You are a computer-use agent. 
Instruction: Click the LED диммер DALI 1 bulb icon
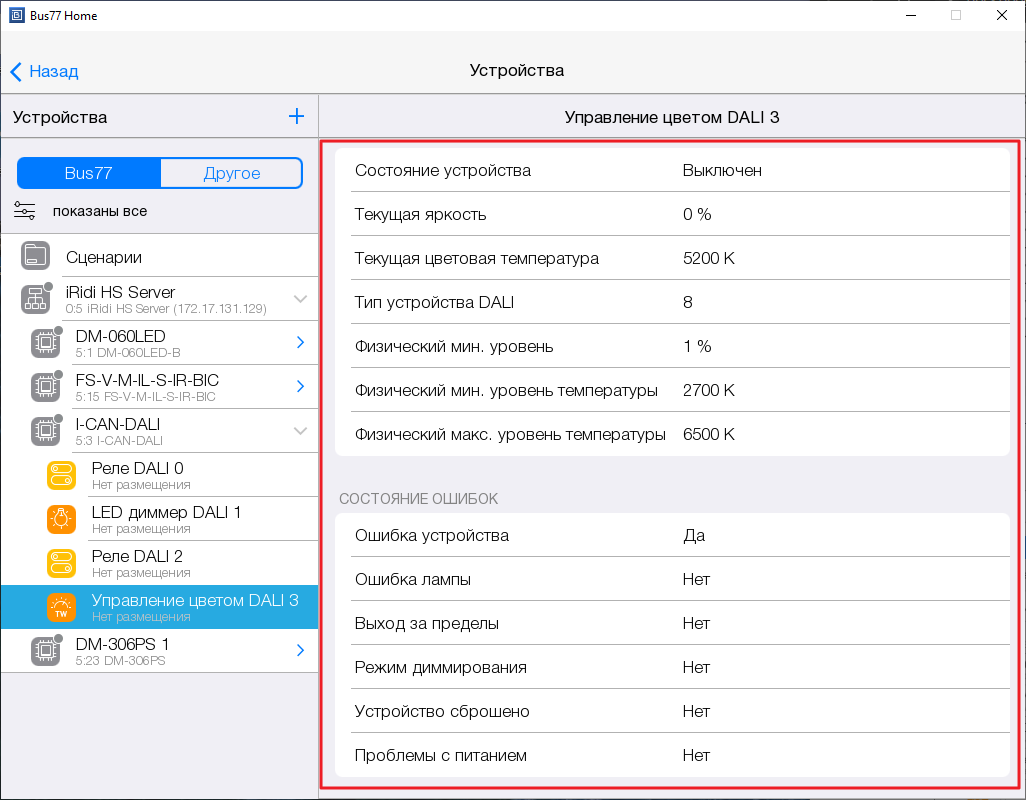click(61, 519)
